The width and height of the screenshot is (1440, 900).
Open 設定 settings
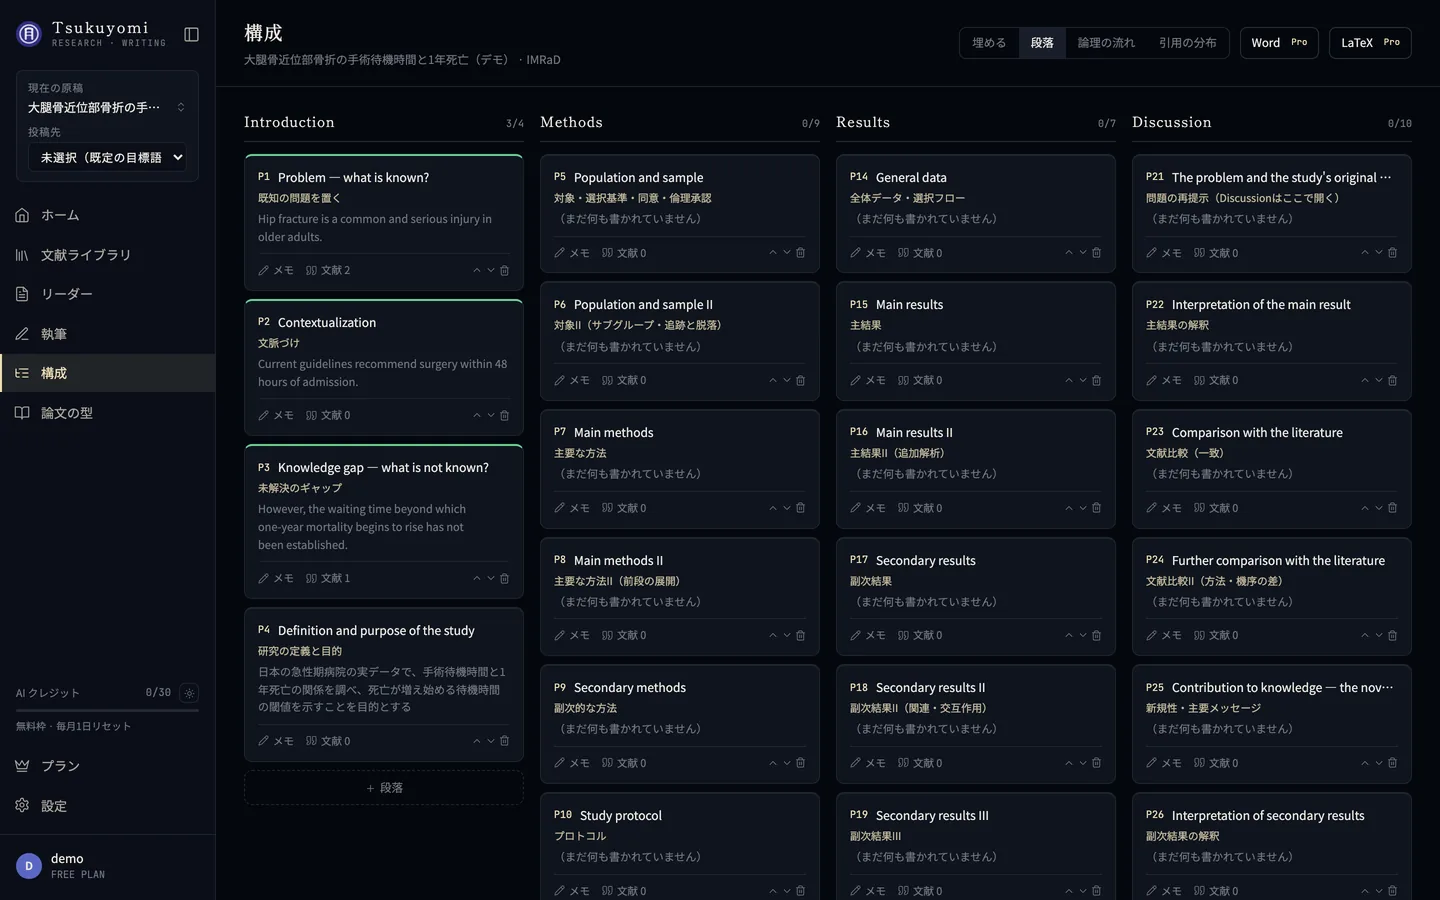107,806
